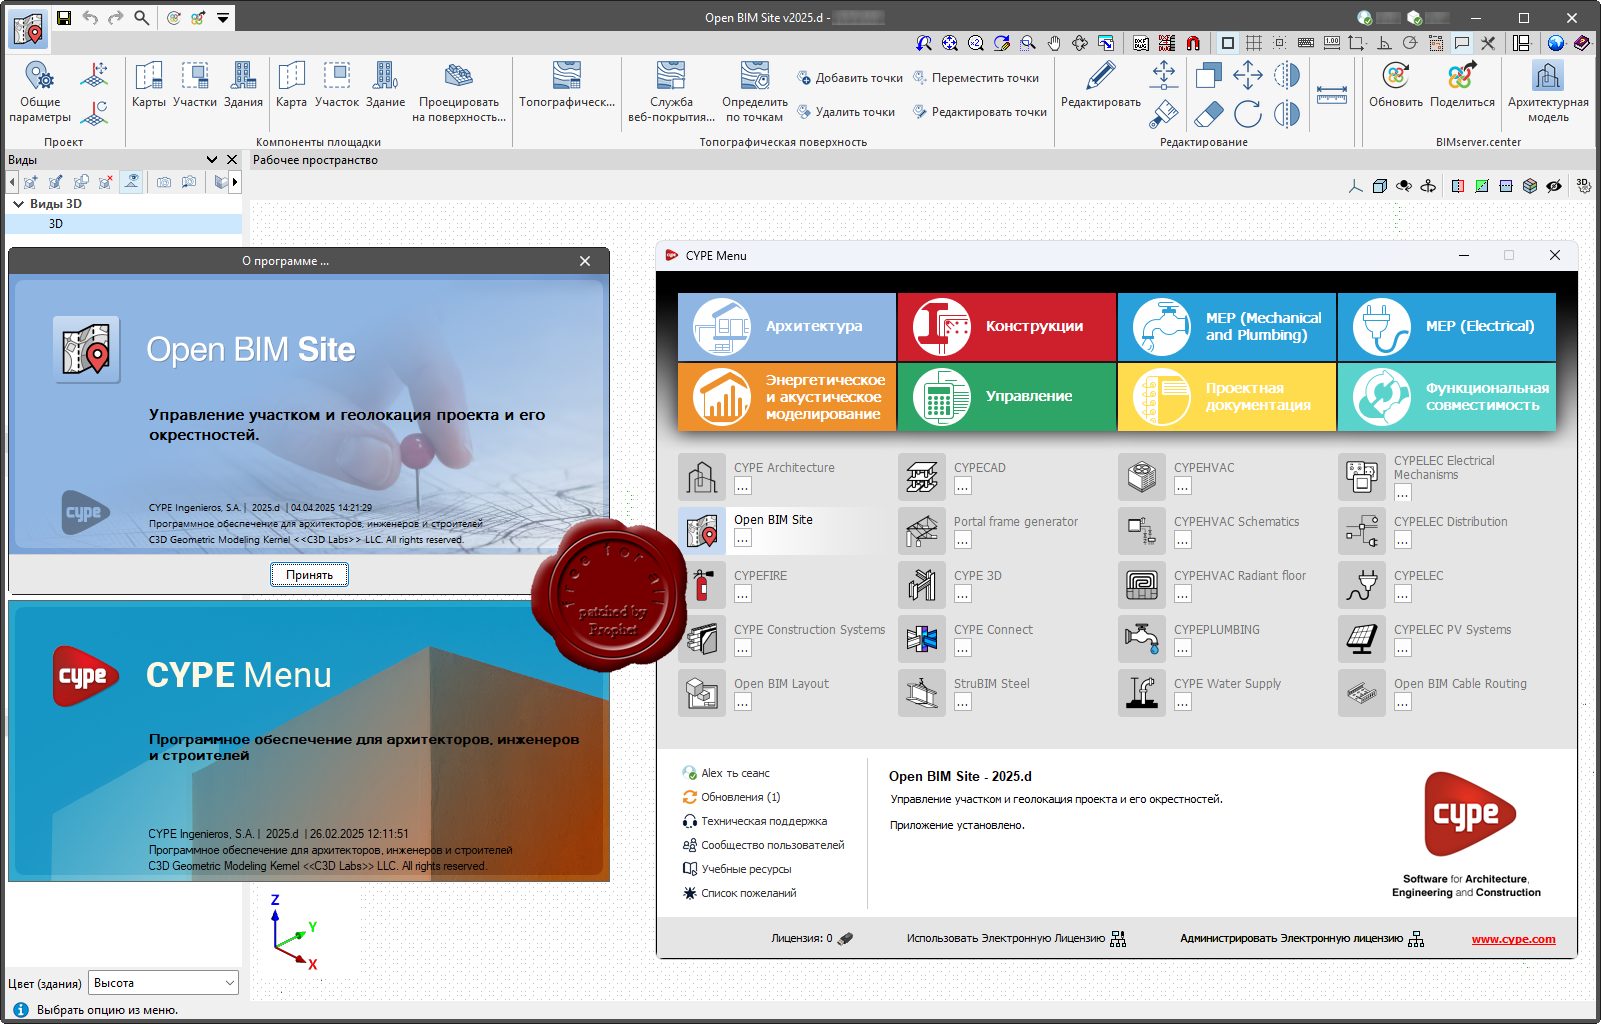Image resolution: width=1601 pixels, height=1024 pixels.
Task: Open options button under CYPE Architecture
Action: 743,487
